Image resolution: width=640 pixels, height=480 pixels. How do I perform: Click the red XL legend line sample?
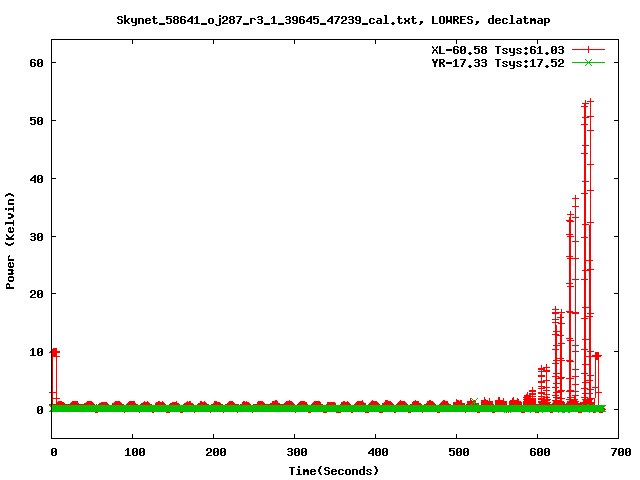click(x=588, y=50)
